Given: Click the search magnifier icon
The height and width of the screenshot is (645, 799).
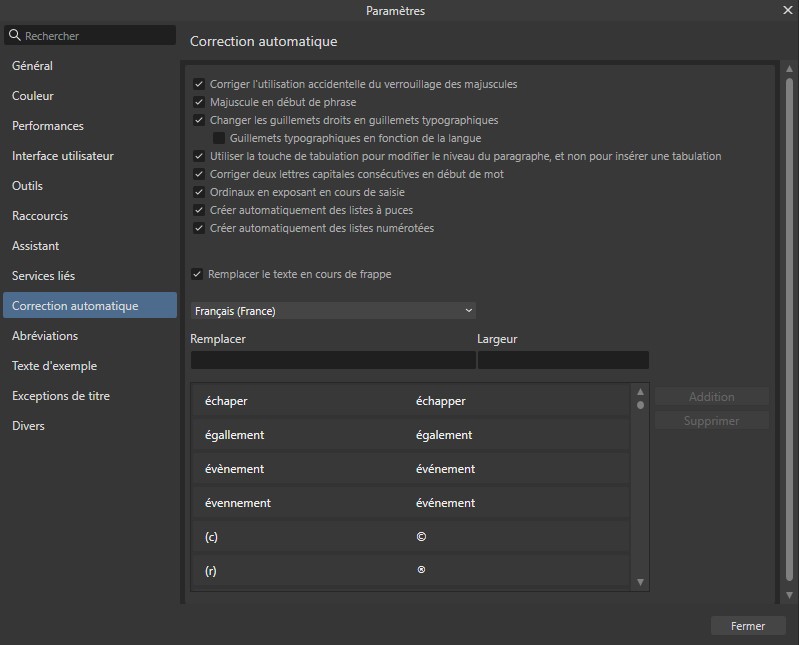Looking at the screenshot, I should click(x=14, y=36).
